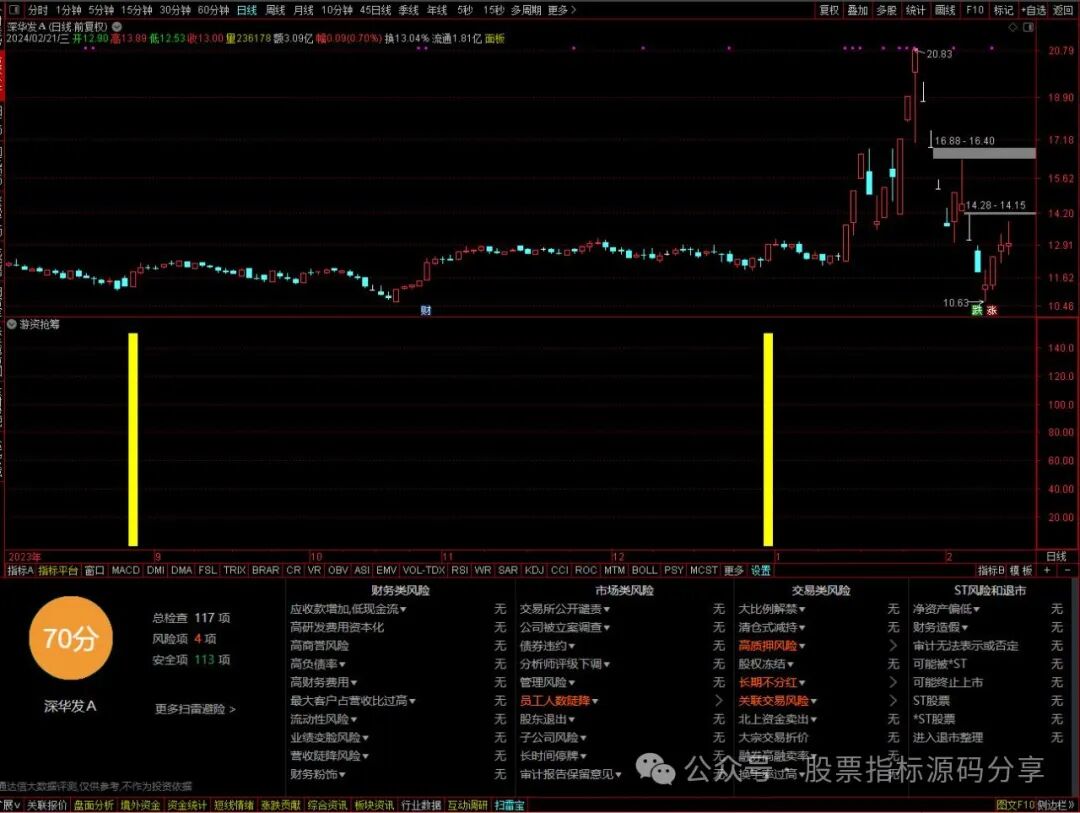This screenshot has height=813, width=1080.
Task: Select the KDJ indicator
Action: point(534,570)
